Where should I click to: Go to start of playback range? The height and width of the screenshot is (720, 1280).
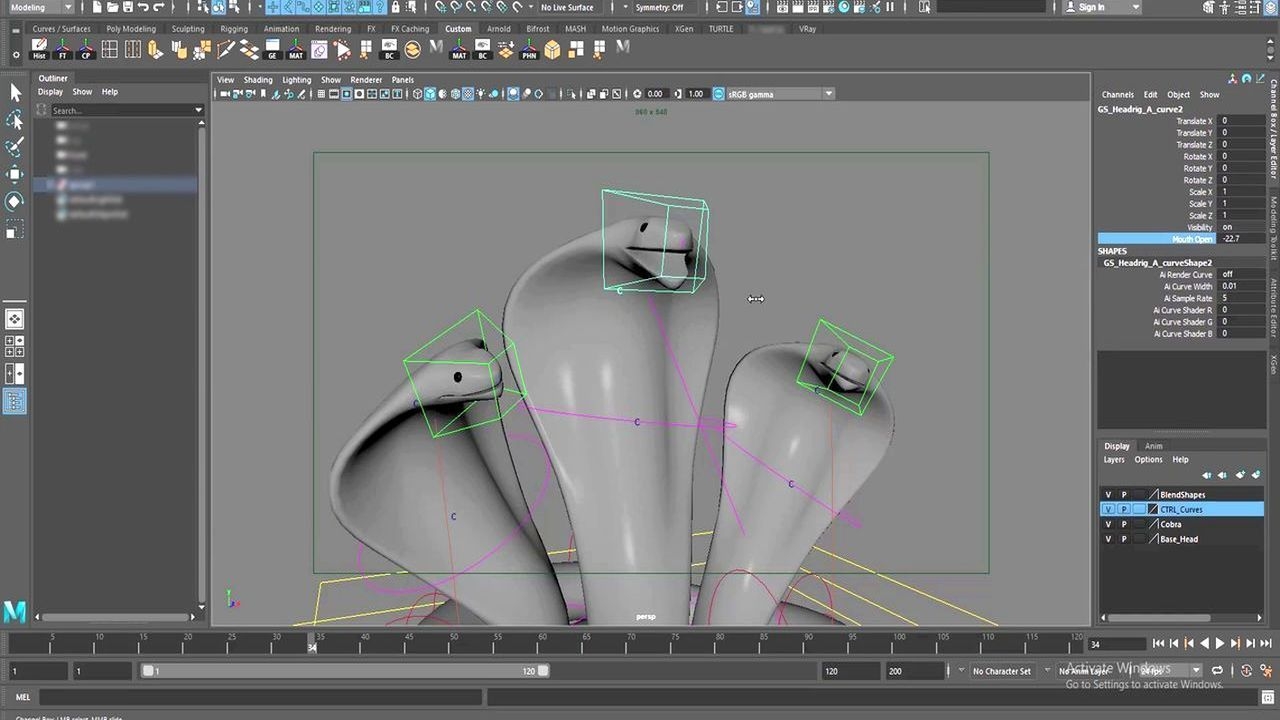pos(1158,644)
